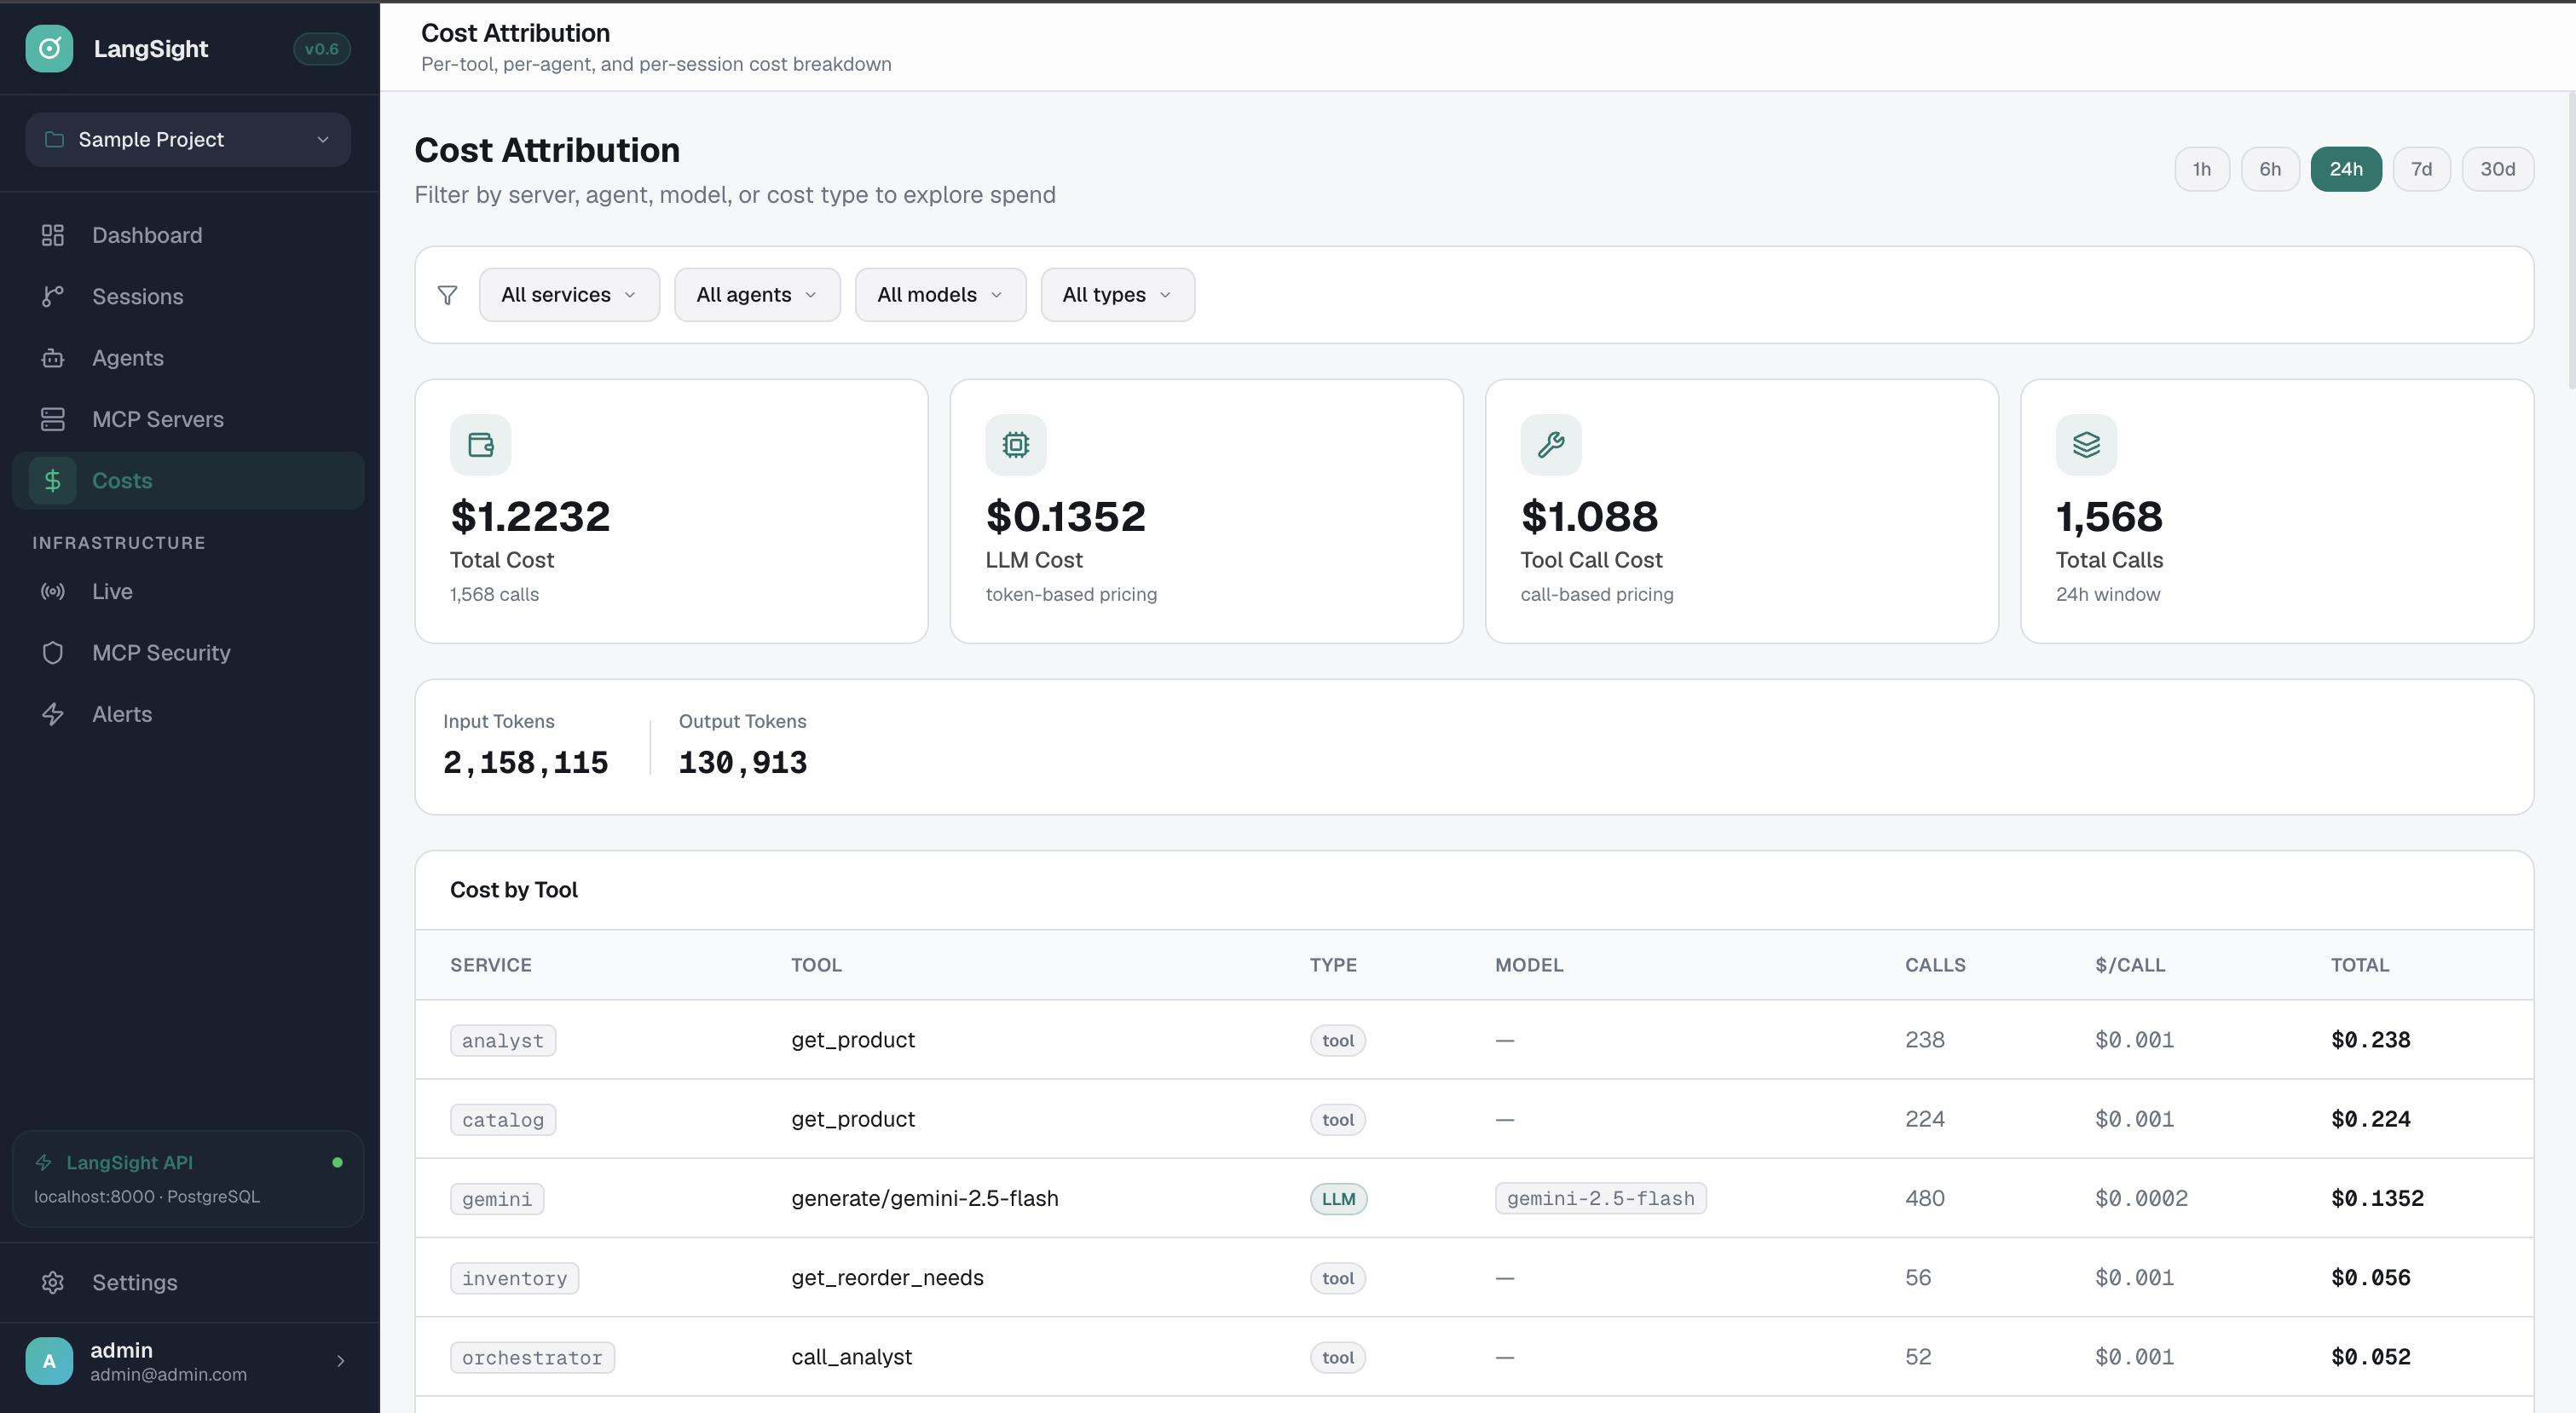Screen dimensions: 2576x1413
Task: Click the Sessions branch icon
Action: pos(53,296)
